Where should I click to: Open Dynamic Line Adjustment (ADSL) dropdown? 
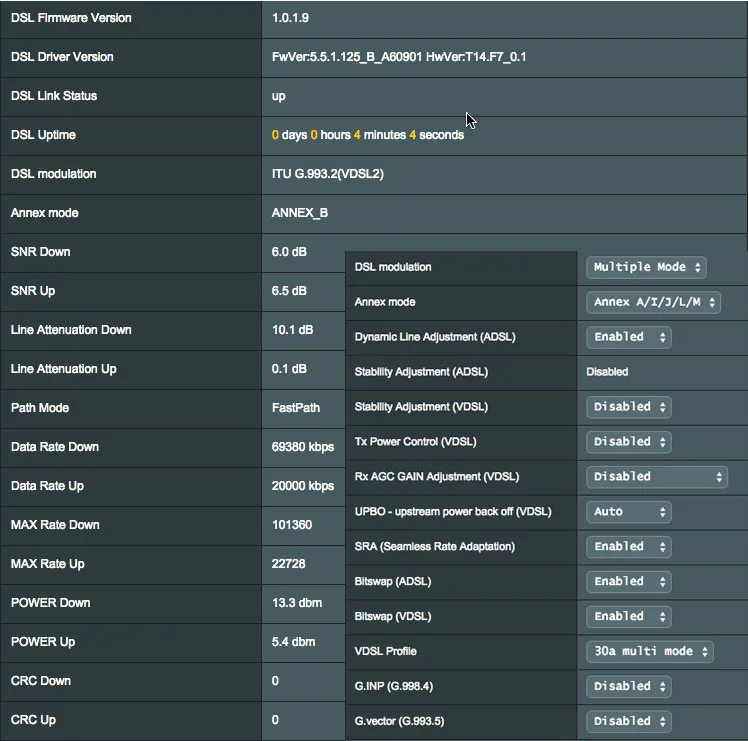tap(629, 337)
